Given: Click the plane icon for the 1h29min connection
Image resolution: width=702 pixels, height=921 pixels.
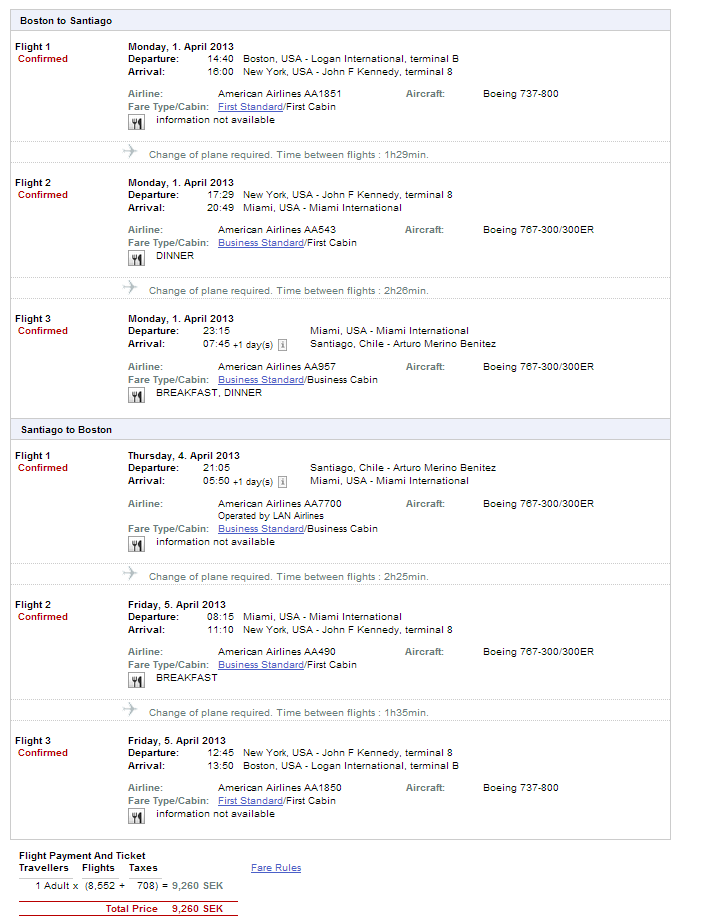Looking at the screenshot, I should click(130, 151).
